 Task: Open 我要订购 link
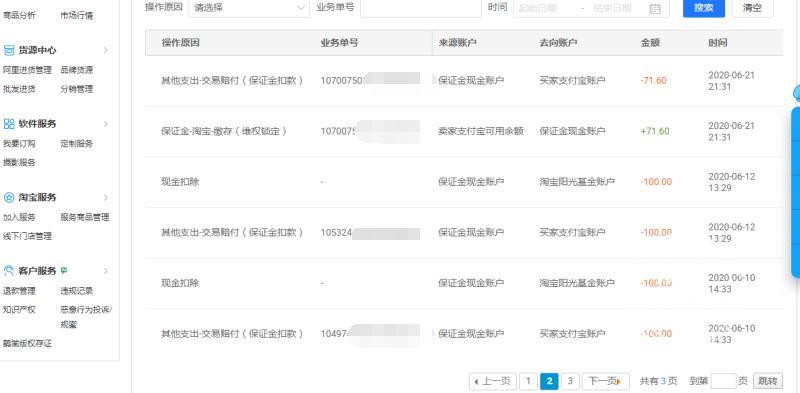(x=19, y=143)
